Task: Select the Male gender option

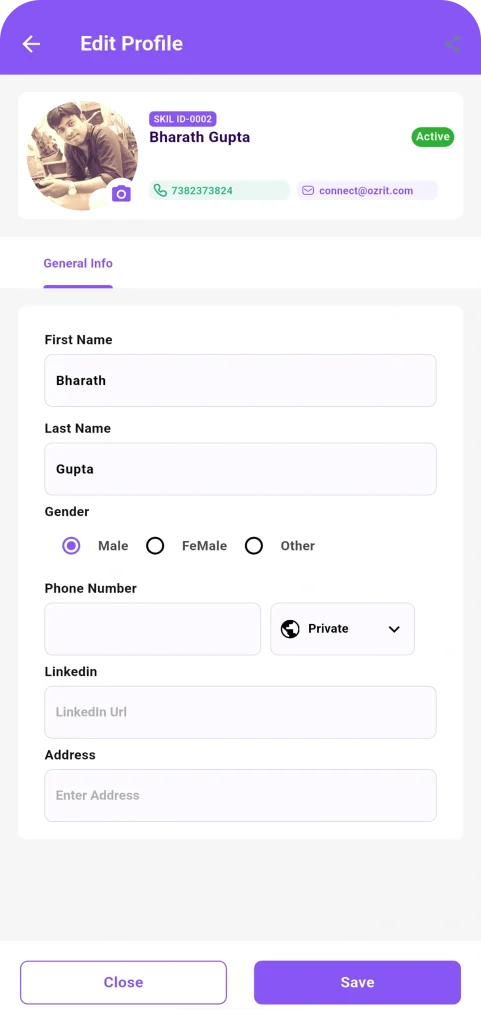Action: coord(71,546)
